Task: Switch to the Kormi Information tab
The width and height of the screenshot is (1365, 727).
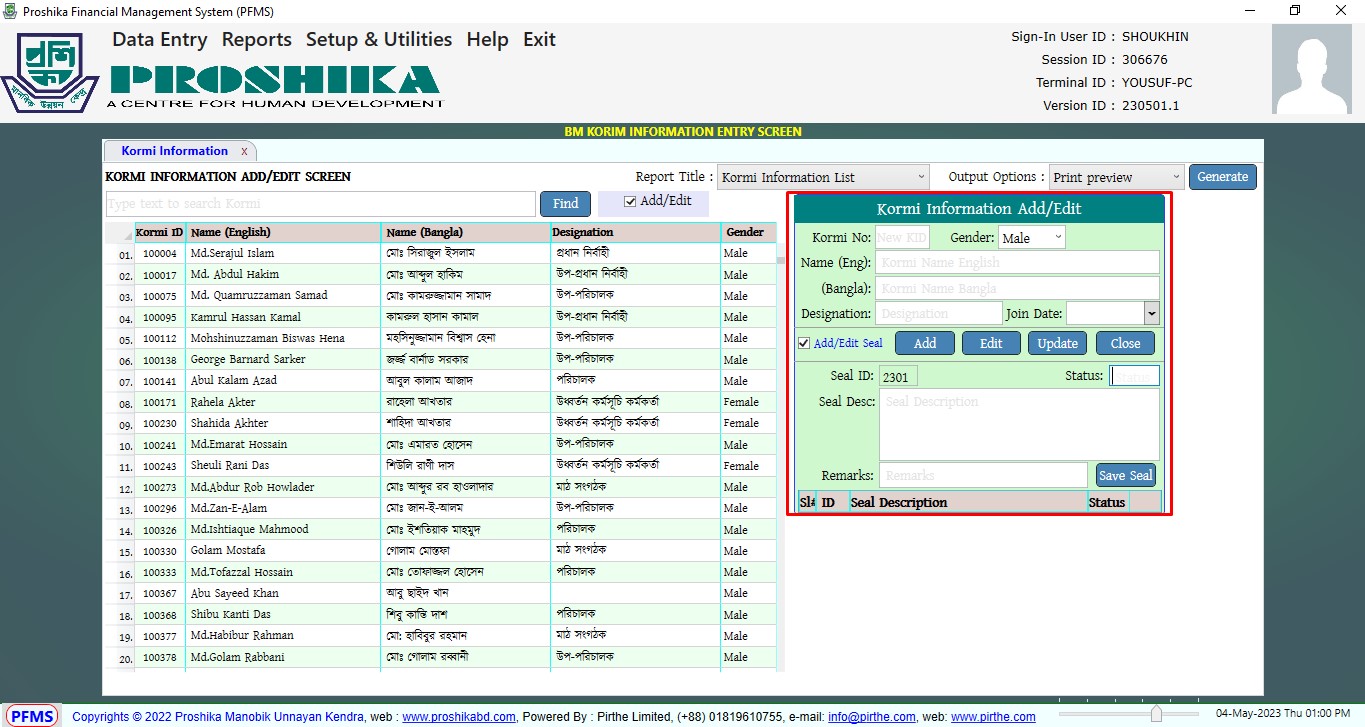Action: point(174,151)
